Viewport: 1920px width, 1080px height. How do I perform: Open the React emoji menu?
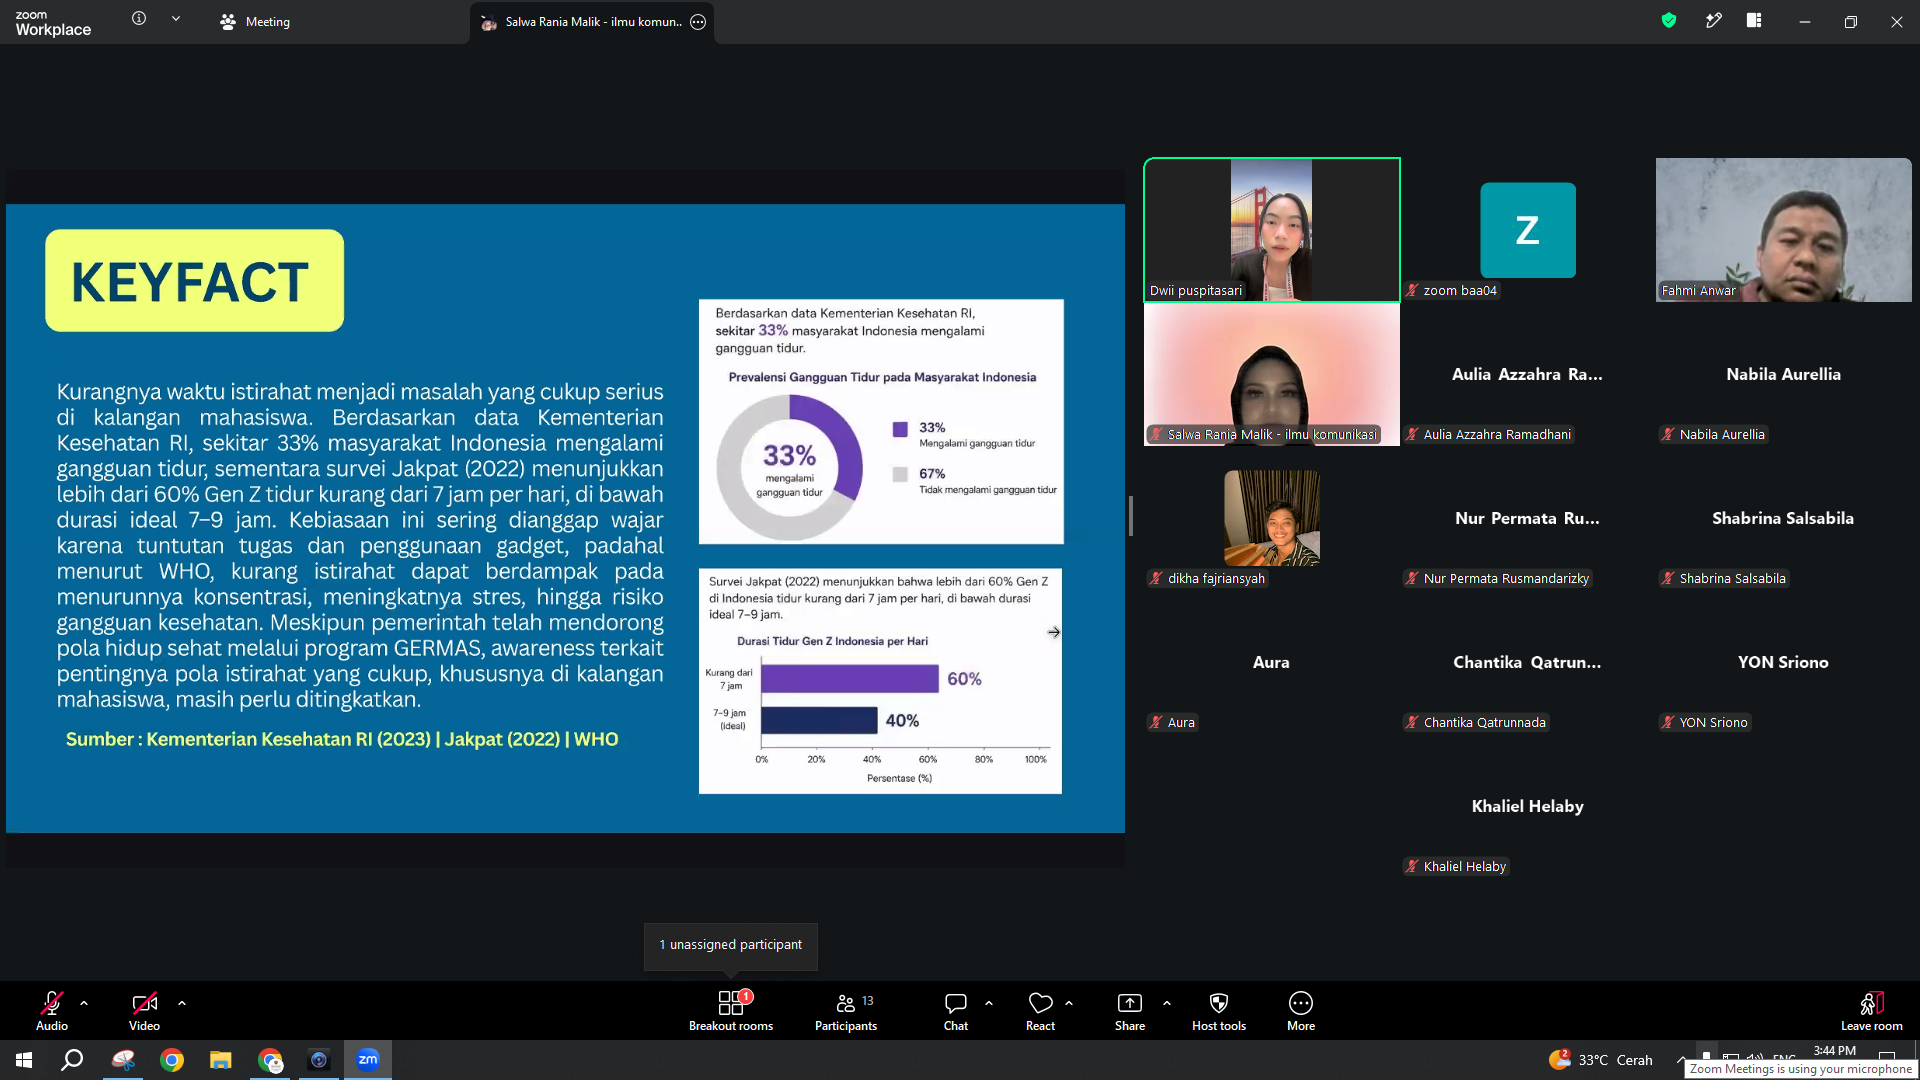[1040, 1010]
